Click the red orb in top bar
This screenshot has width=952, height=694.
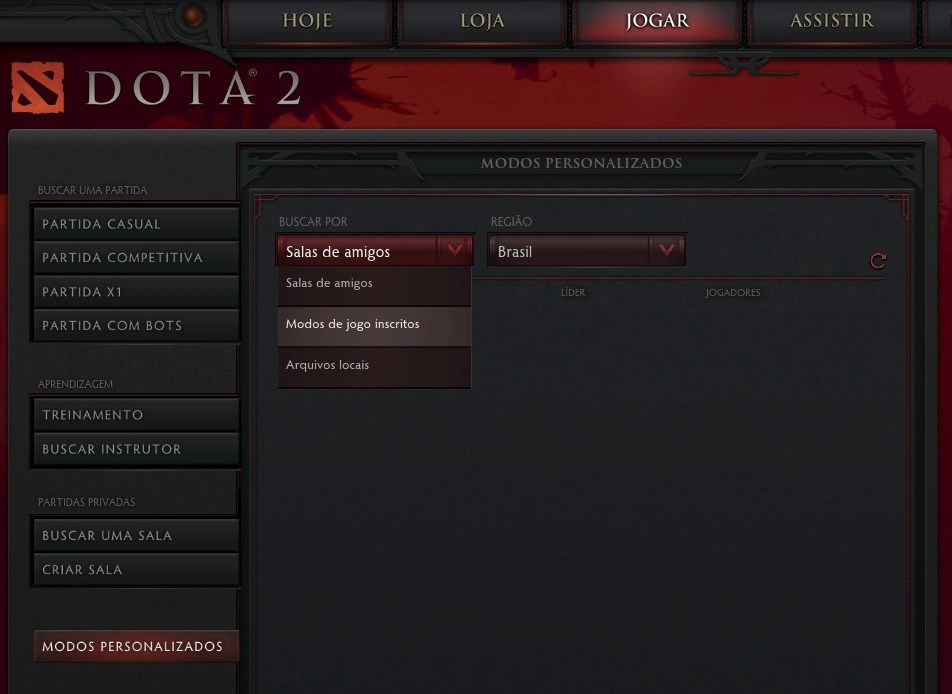click(193, 16)
